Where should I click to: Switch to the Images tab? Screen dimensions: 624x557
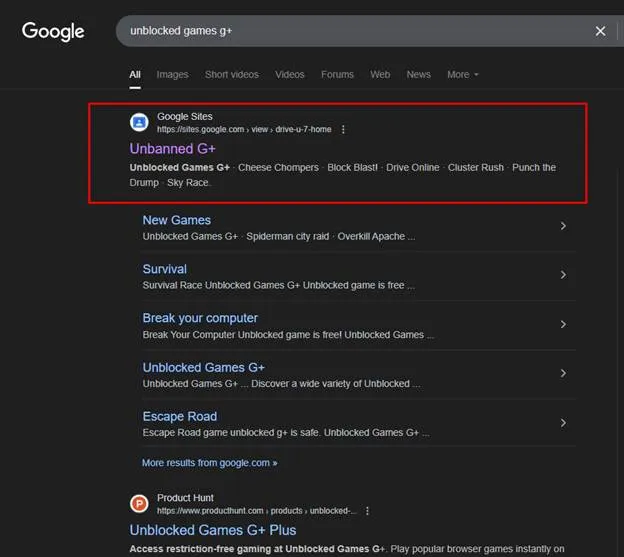(172, 75)
